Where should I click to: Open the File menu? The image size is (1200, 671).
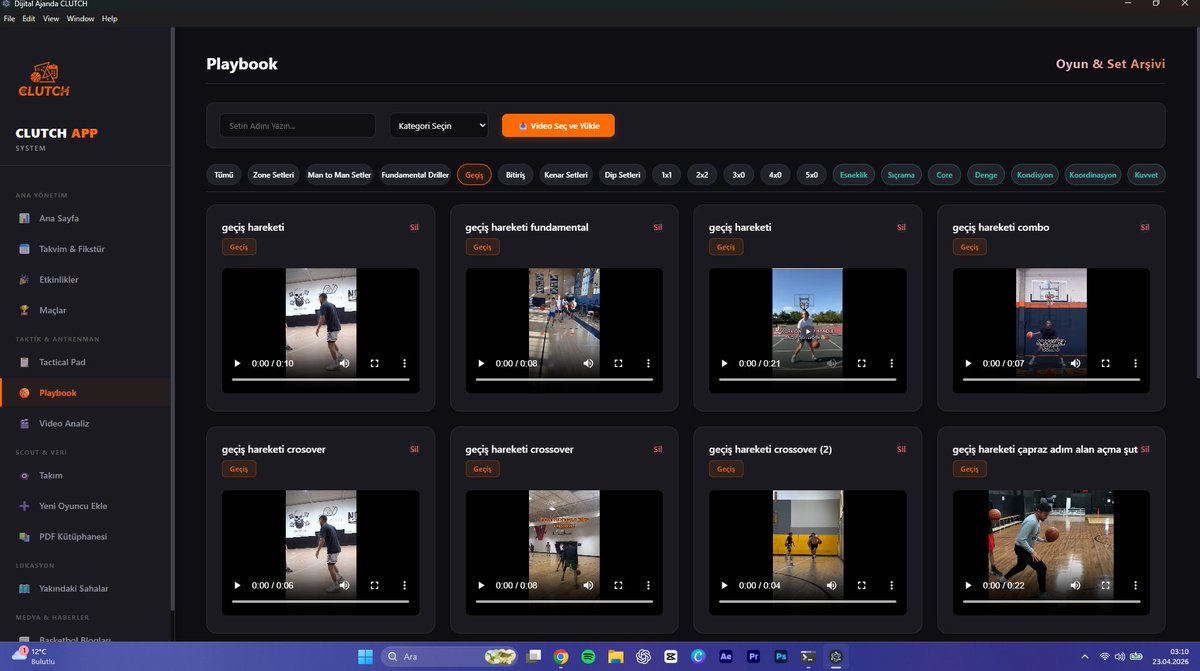9,18
